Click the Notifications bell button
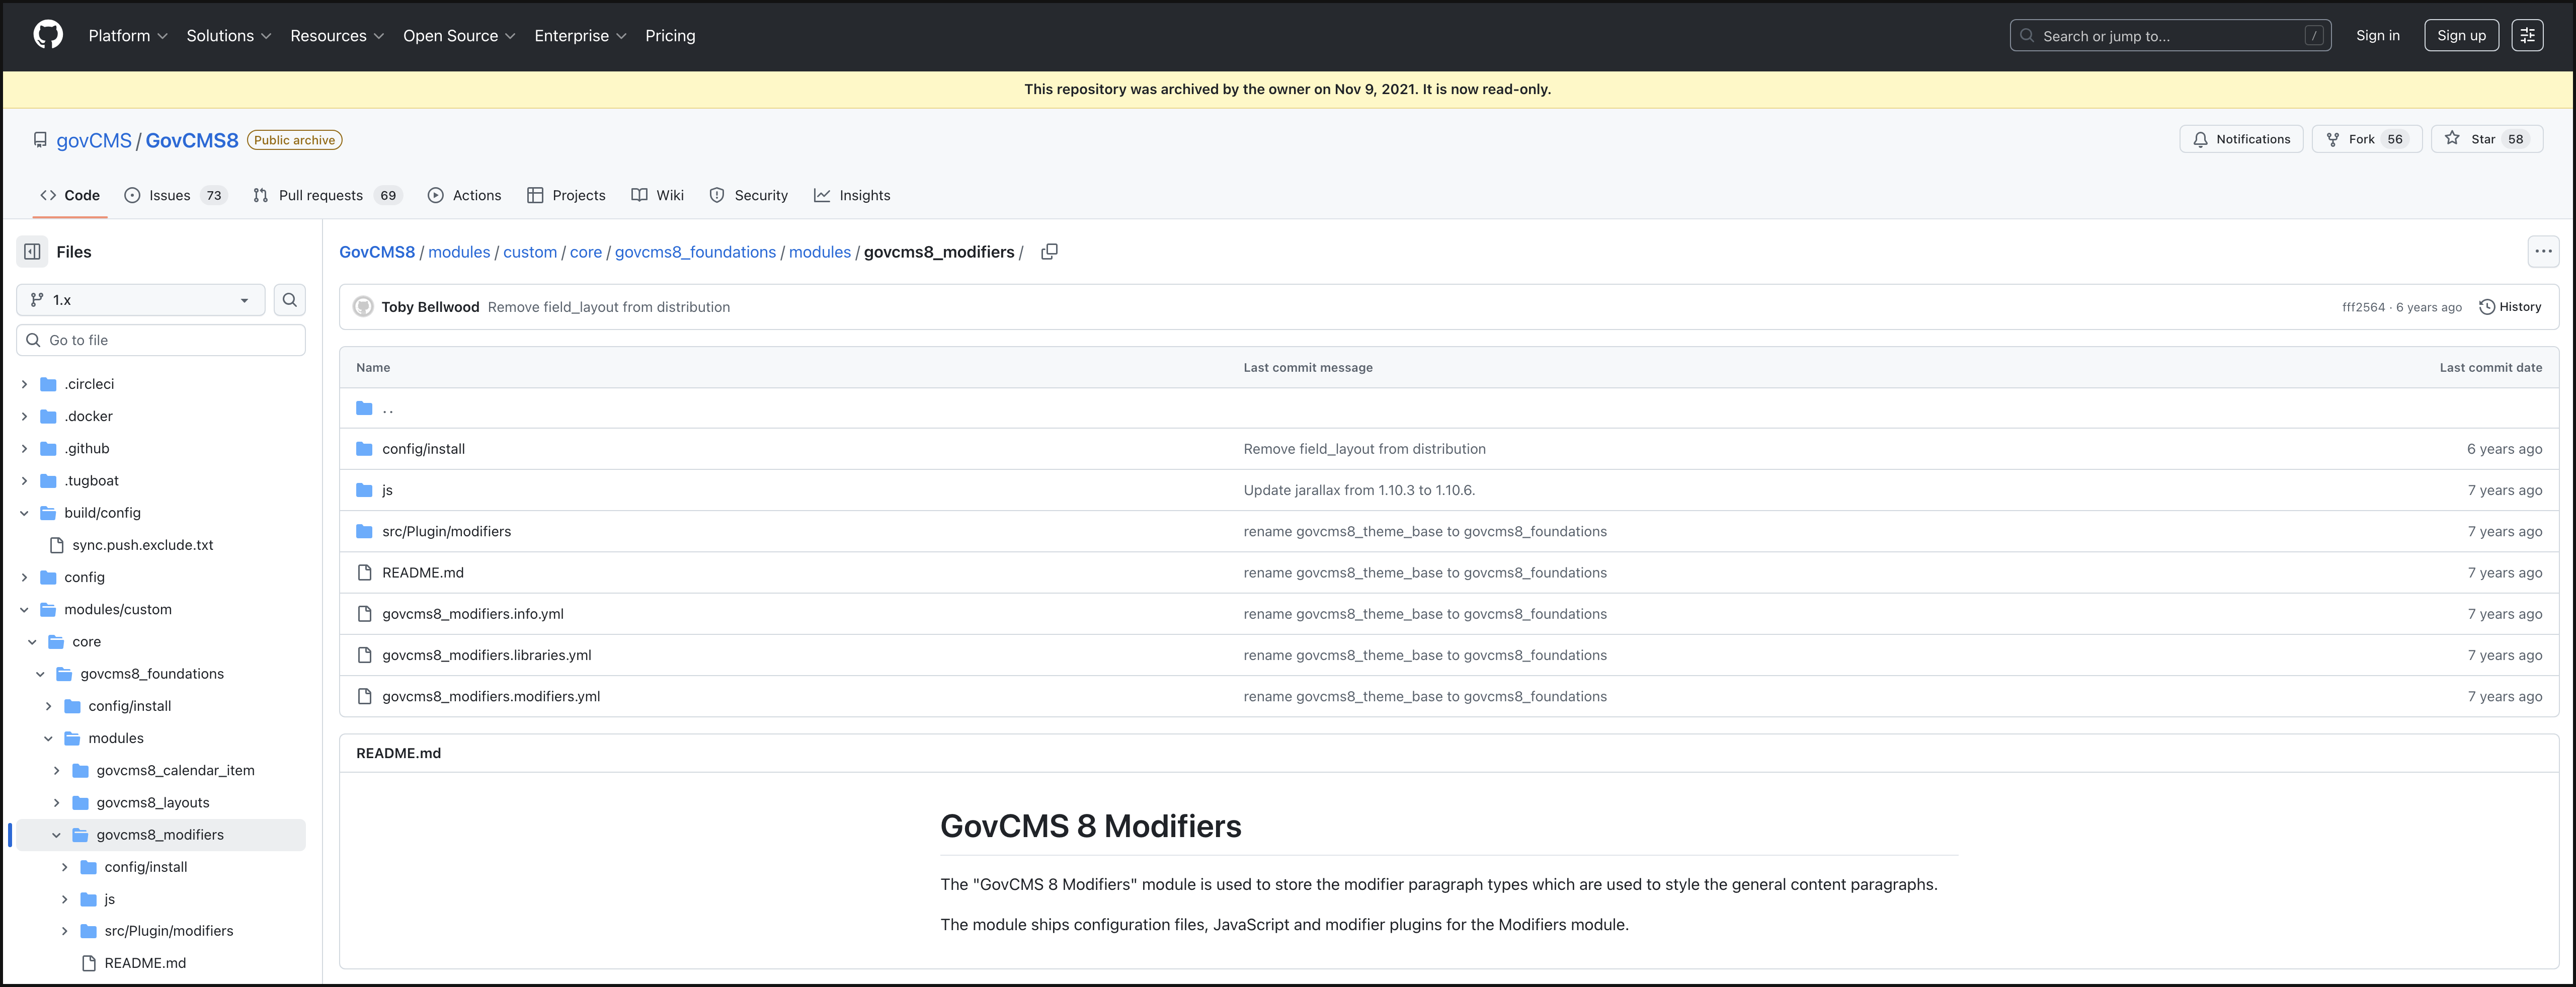The image size is (2576, 987). [2241, 139]
